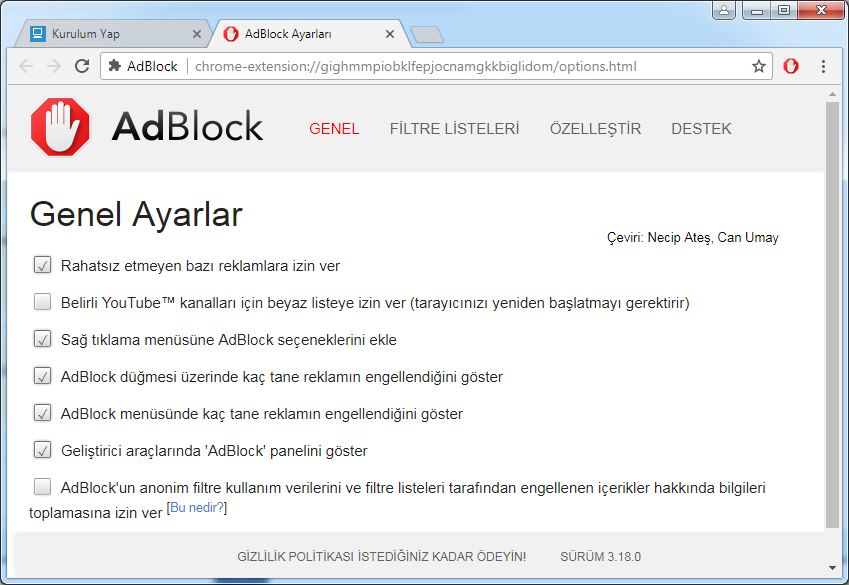Go to ÖZELLEŞTİR section
This screenshot has height=585, width=849.
tap(595, 128)
